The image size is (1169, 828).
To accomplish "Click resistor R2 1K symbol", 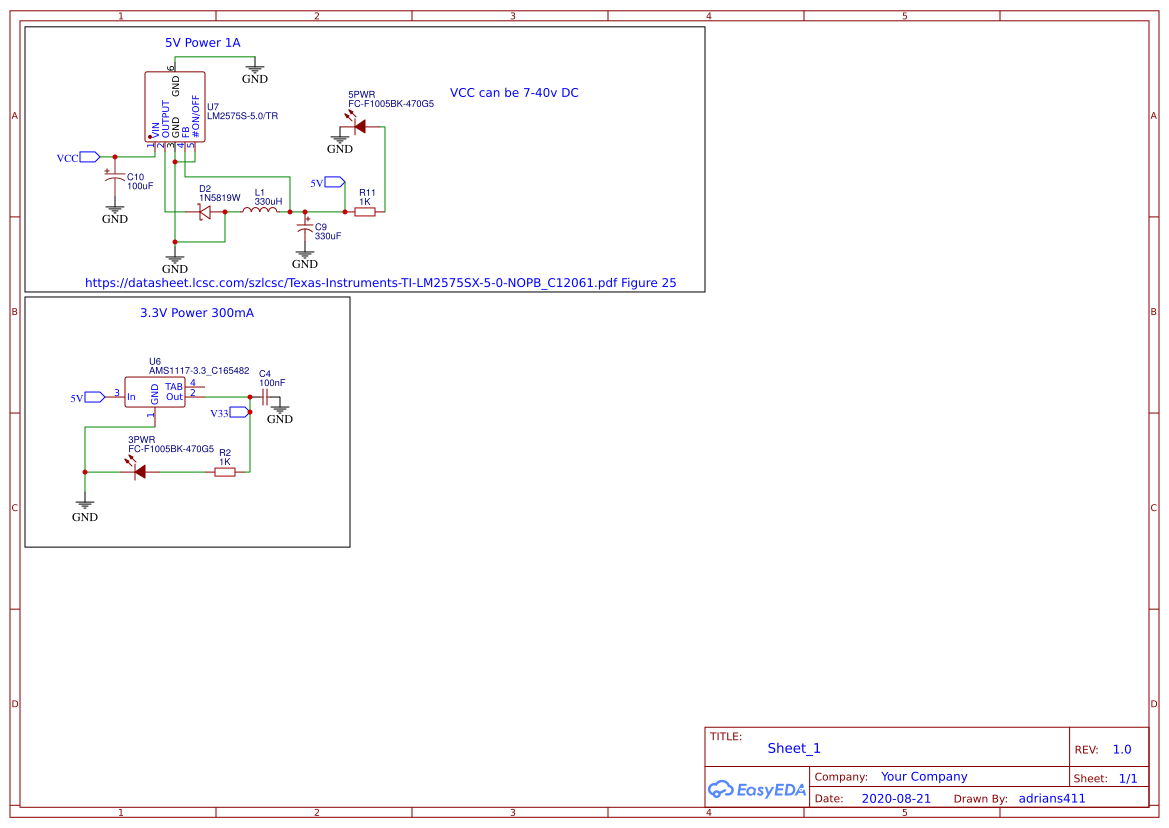I will (x=225, y=470).
